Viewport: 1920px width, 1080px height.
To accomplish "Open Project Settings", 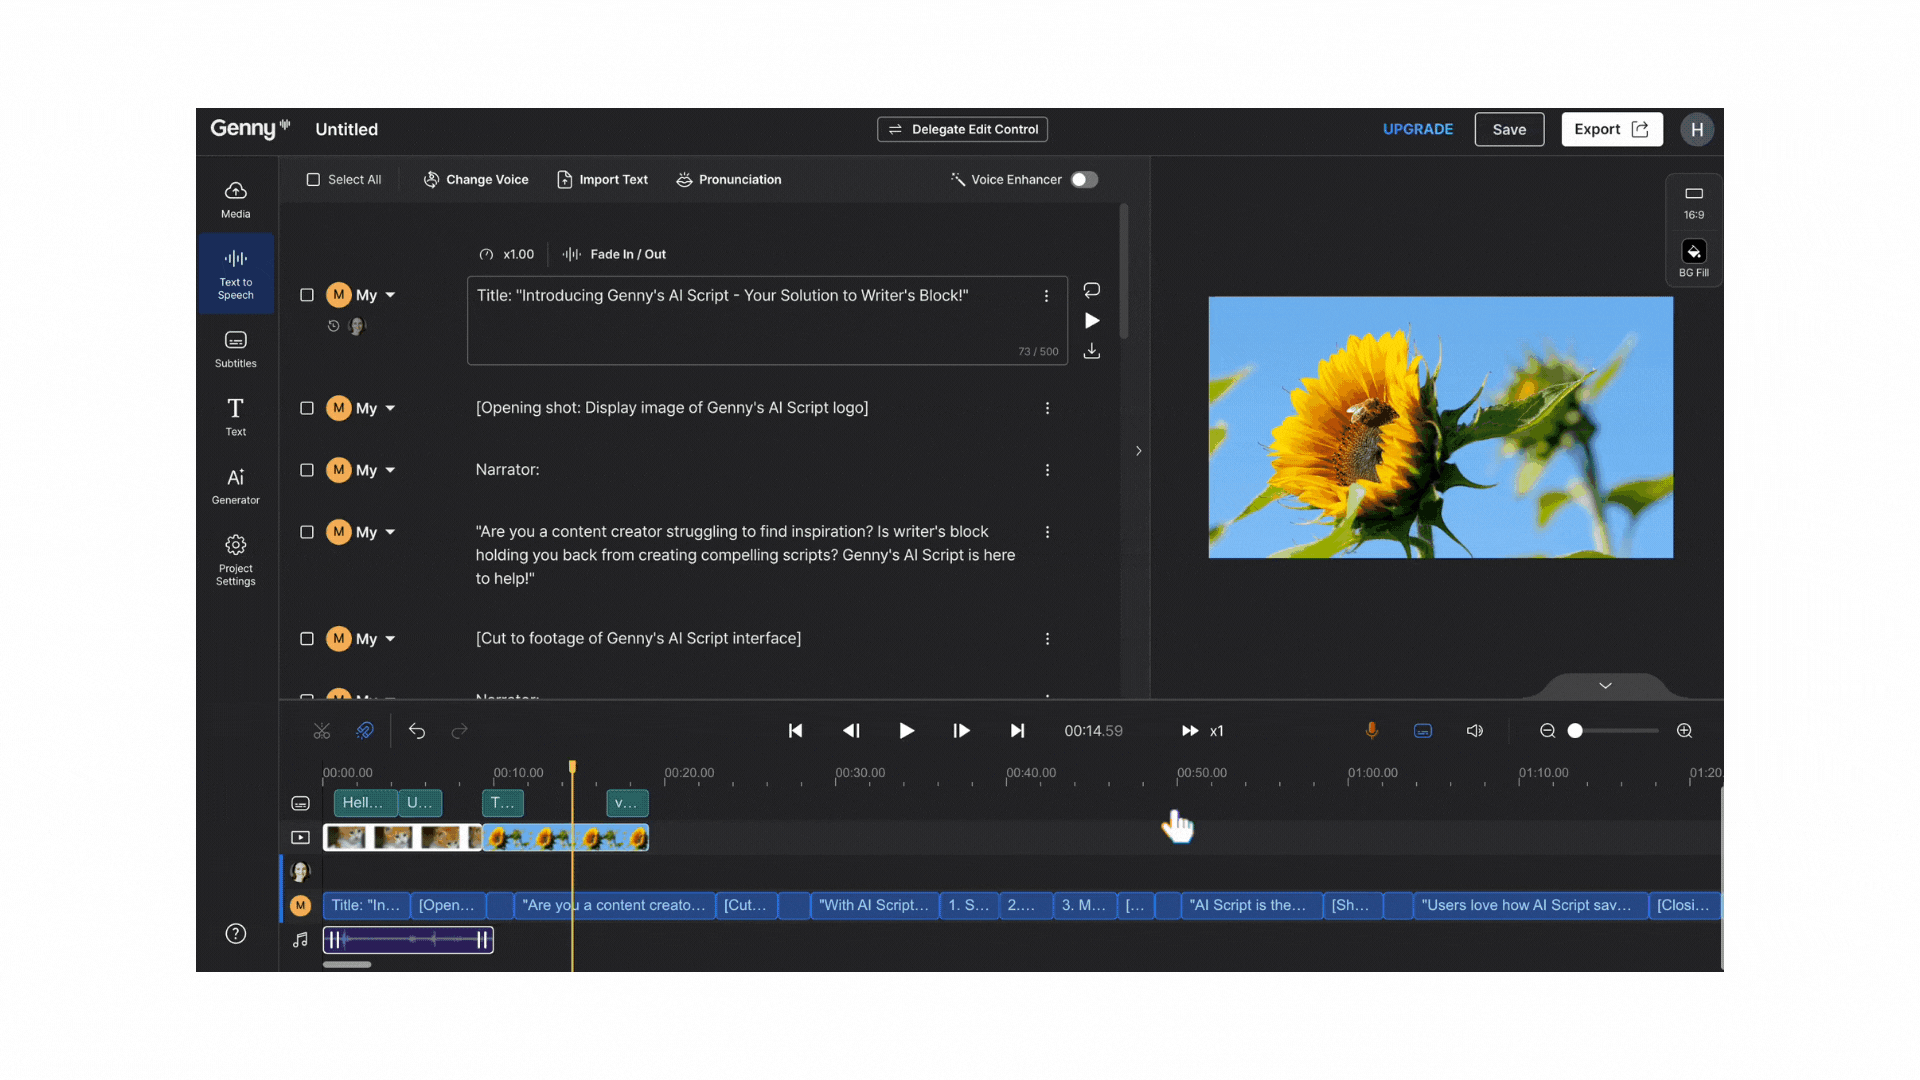I will (x=235, y=558).
